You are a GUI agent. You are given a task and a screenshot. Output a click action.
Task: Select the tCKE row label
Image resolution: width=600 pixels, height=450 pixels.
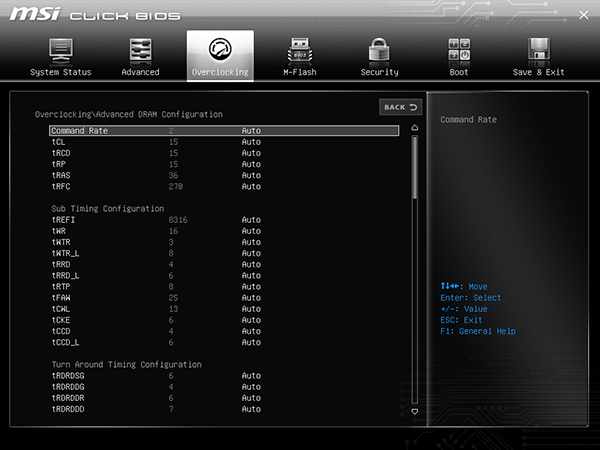[x=61, y=320]
